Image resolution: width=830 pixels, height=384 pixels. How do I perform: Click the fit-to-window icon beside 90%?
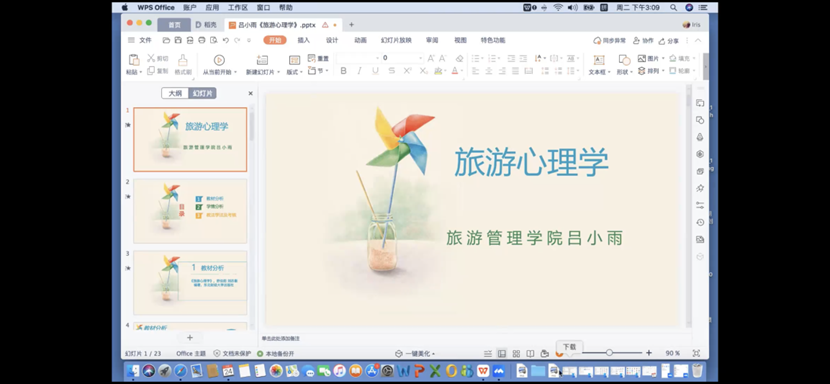696,353
